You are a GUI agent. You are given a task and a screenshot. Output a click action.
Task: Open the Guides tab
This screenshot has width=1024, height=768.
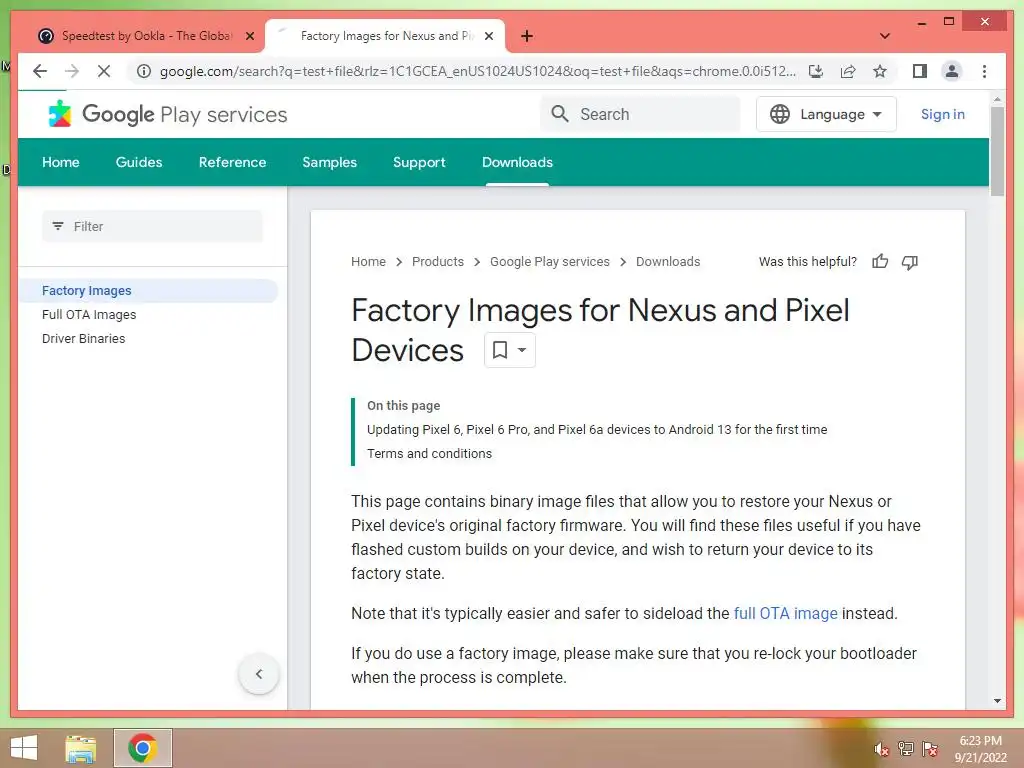click(x=138, y=162)
